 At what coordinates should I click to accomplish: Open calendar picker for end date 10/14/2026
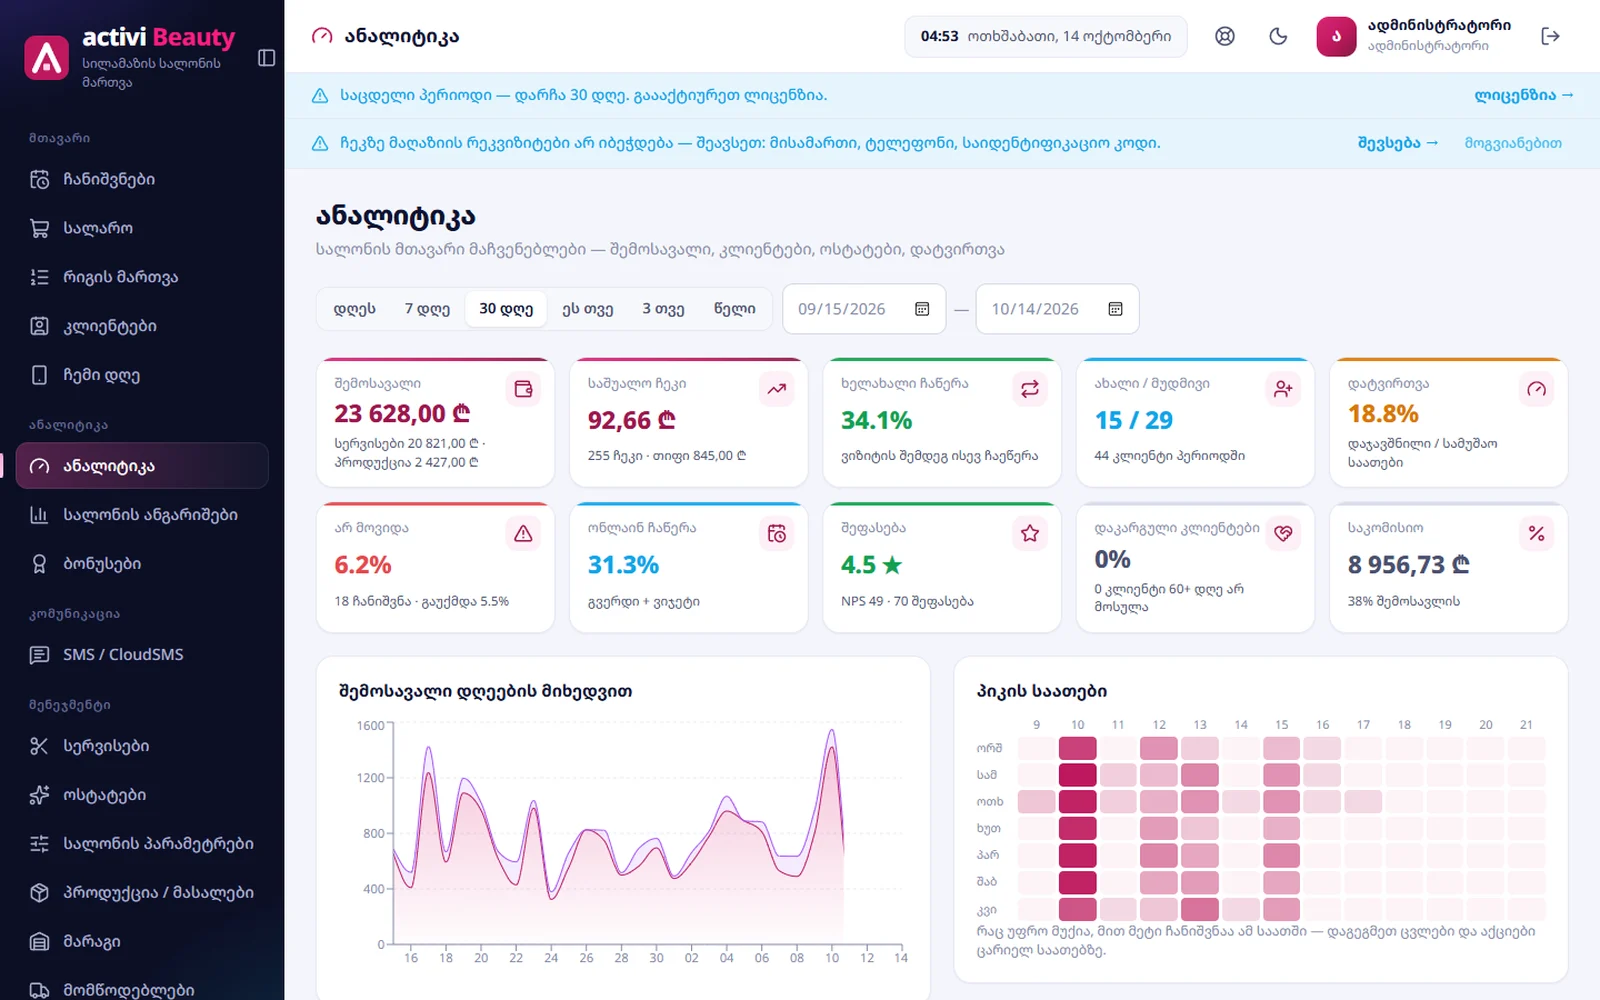point(1115,309)
